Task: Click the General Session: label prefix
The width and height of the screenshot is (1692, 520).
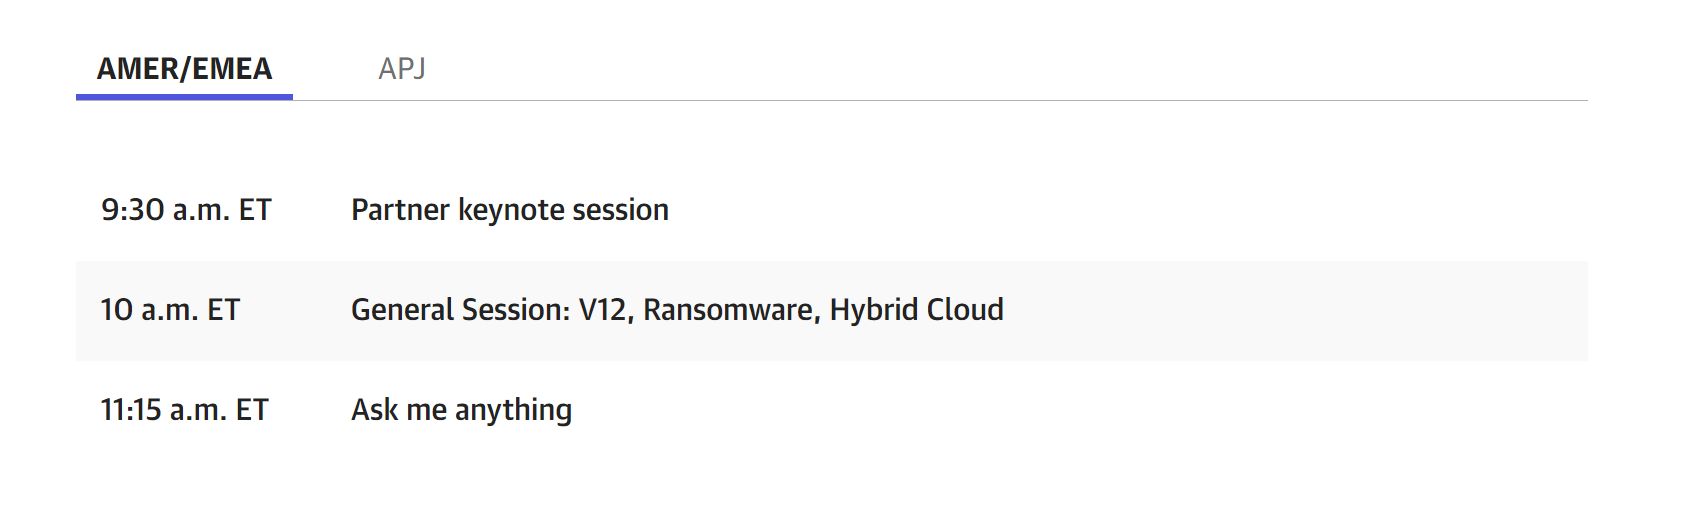Action: click(461, 310)
